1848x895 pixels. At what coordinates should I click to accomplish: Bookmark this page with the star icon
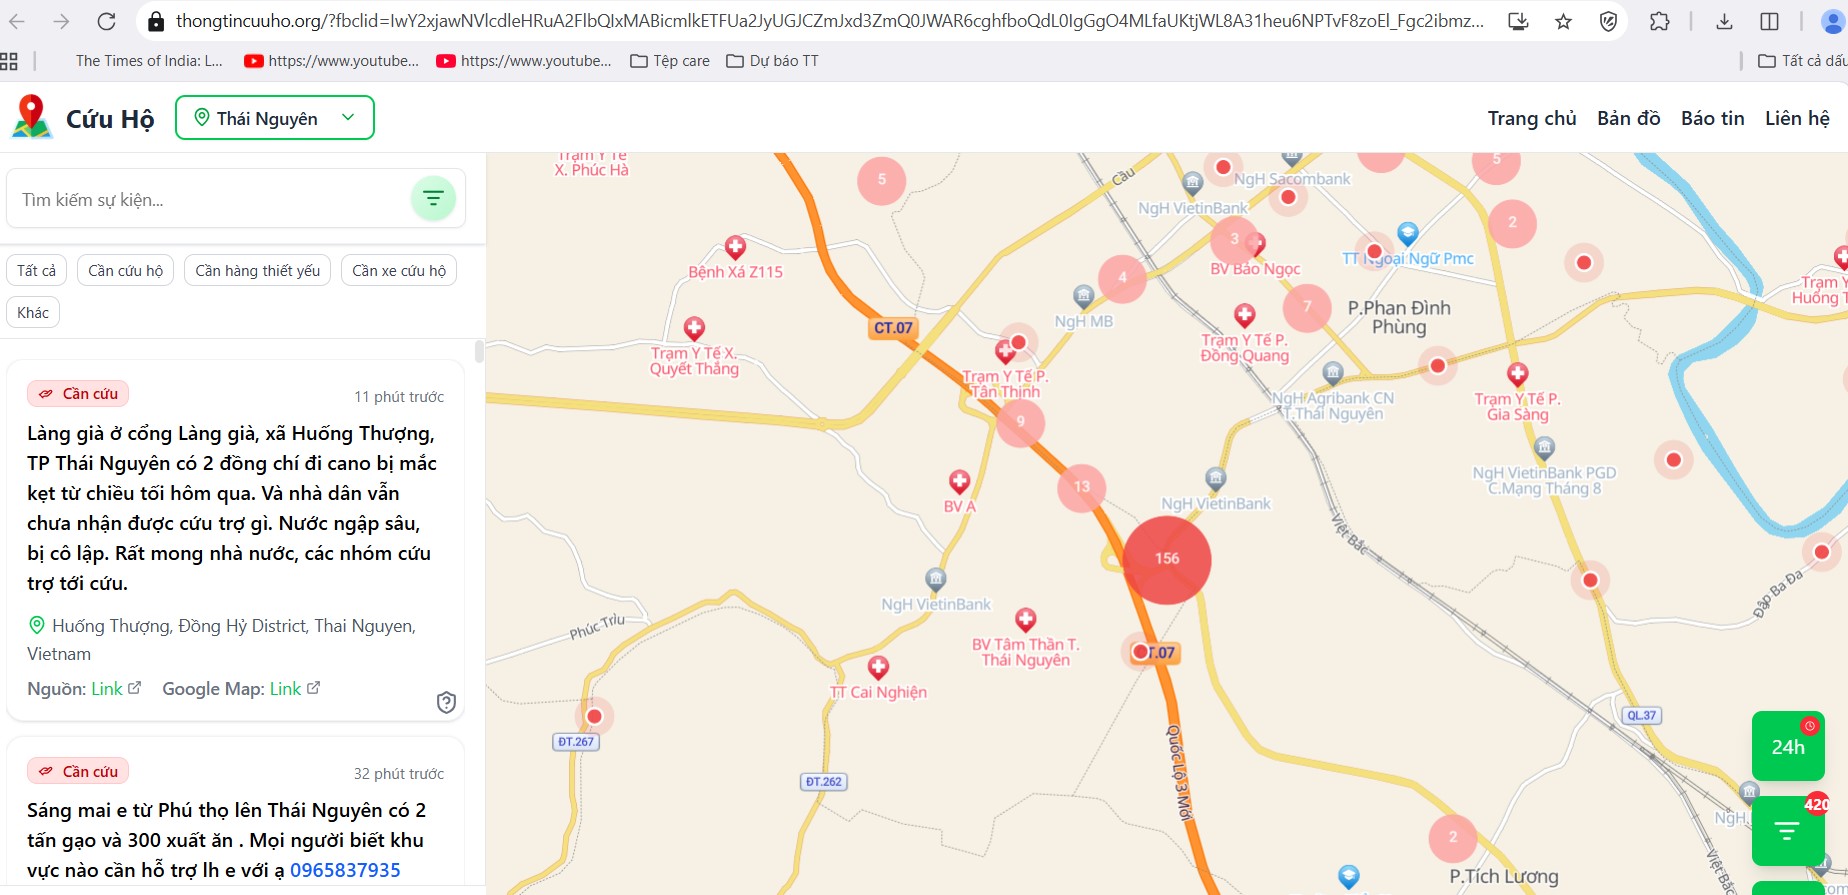1563,21
